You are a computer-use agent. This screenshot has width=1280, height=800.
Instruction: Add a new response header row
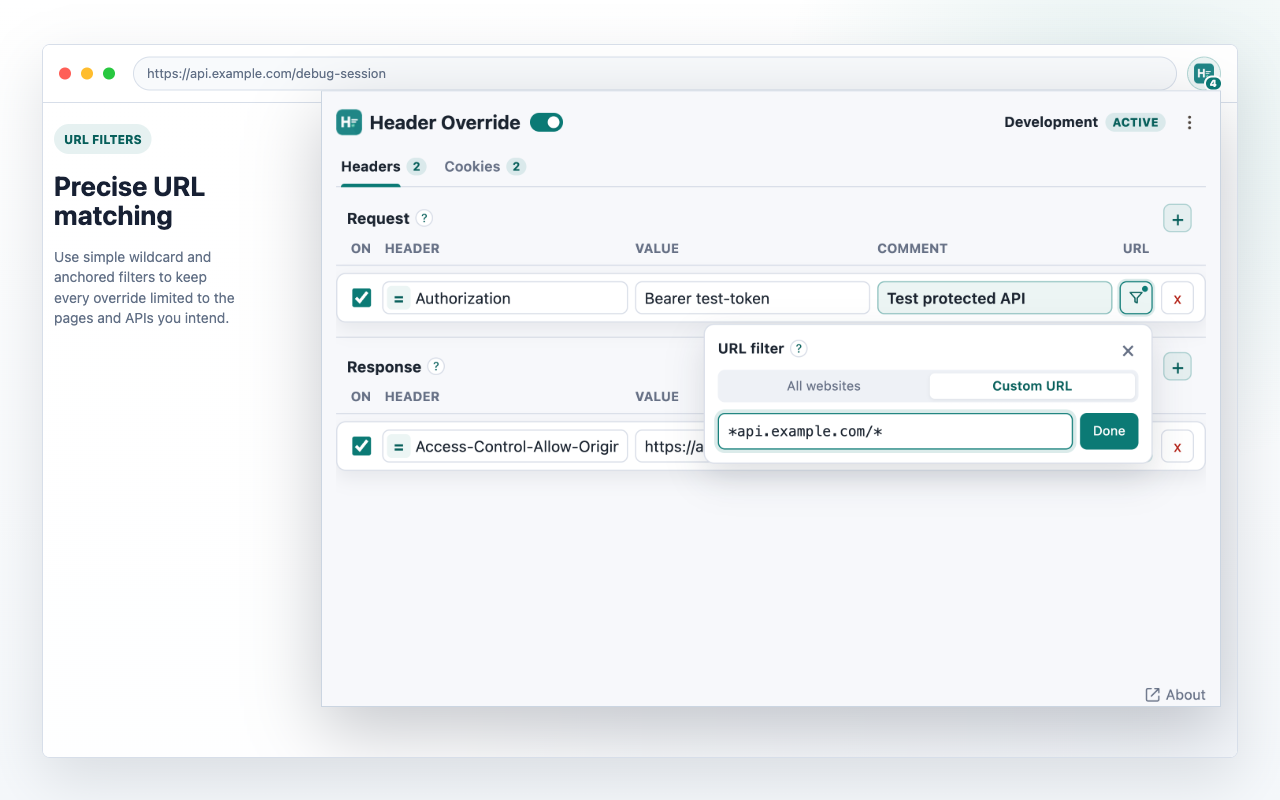1177,367
